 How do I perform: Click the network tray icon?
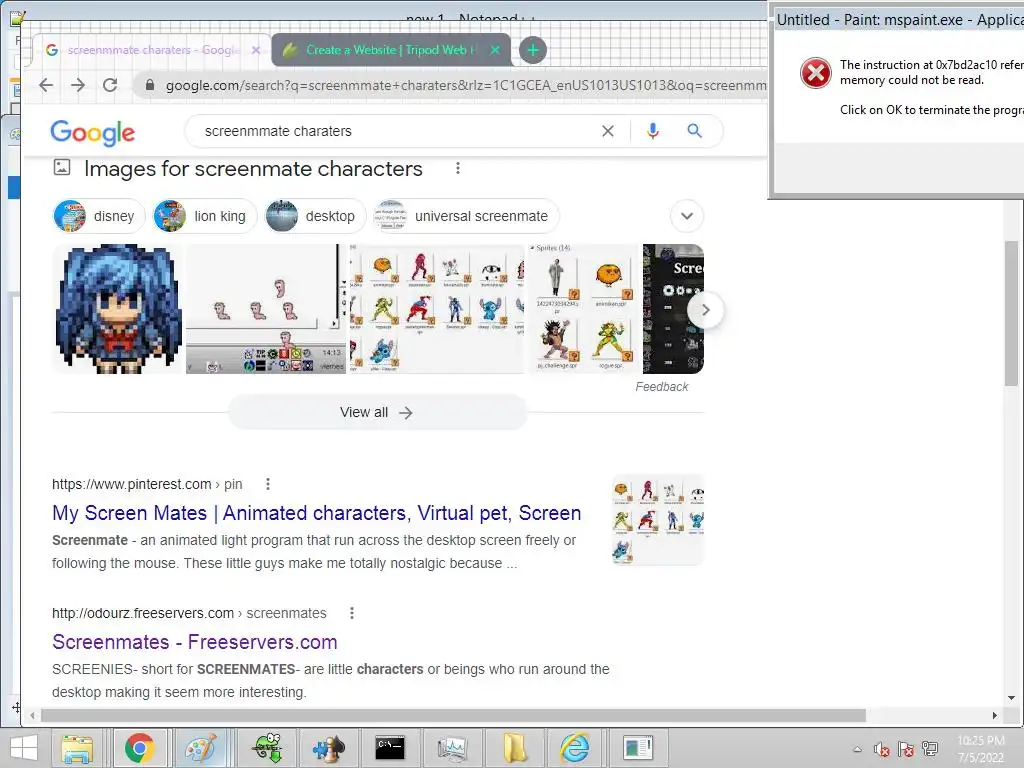pyautogui.click(x=930, y=749)
